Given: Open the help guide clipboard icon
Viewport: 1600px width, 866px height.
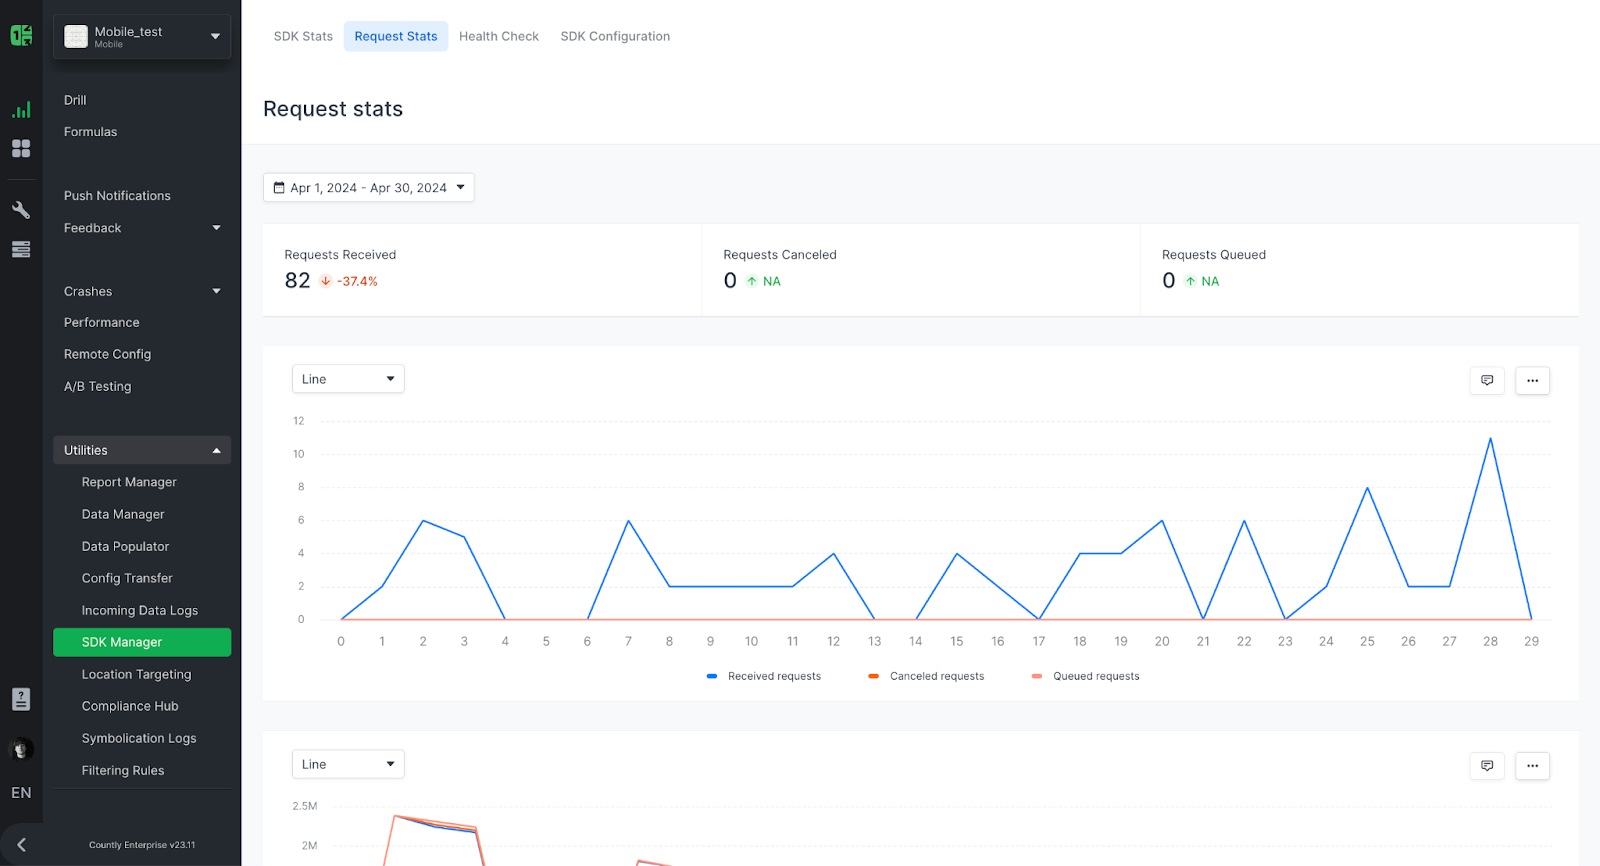Looking at the screenshot, I should tap(21, 699).
